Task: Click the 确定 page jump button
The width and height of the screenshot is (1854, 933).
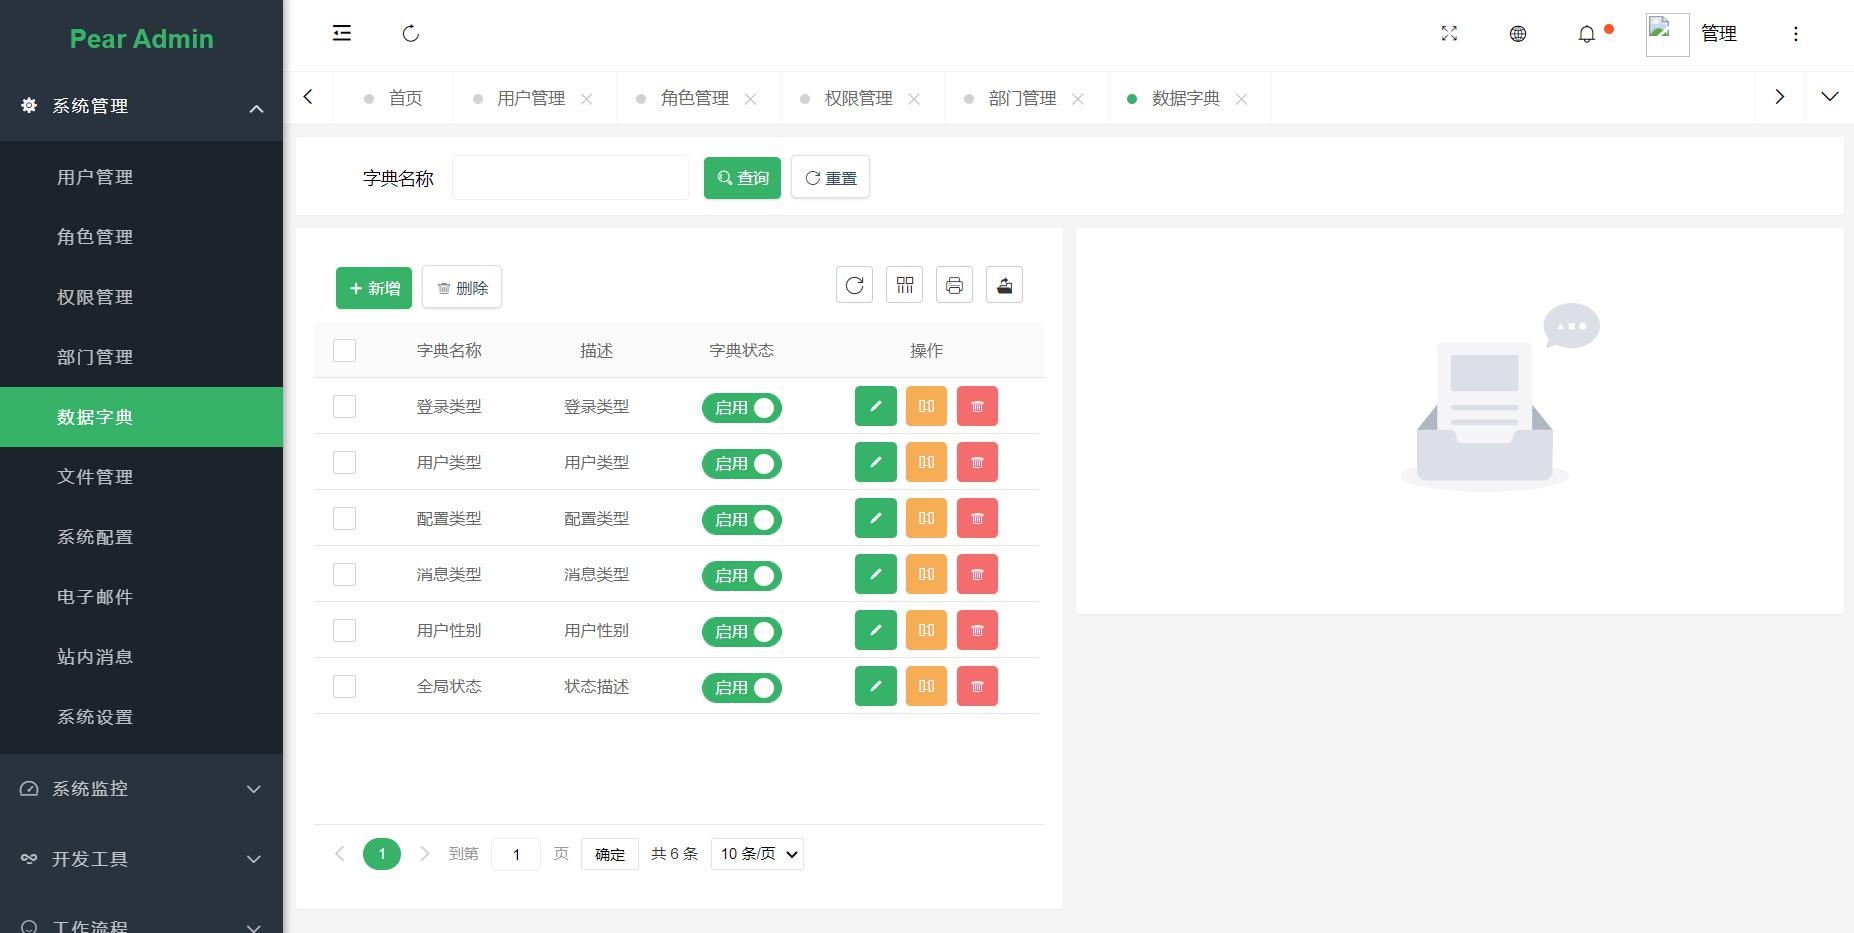Action: click(x=610, y=854)
